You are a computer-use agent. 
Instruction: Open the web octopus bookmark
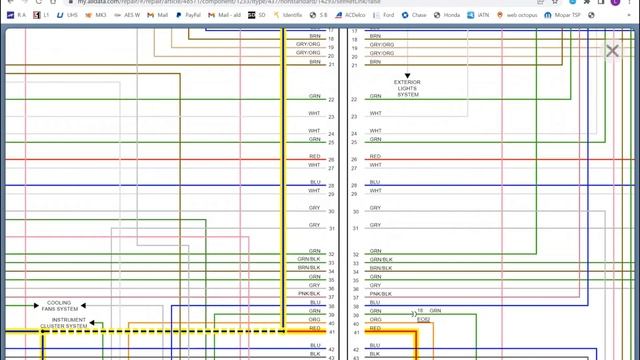pyautogui.click(x=517, y=15)
